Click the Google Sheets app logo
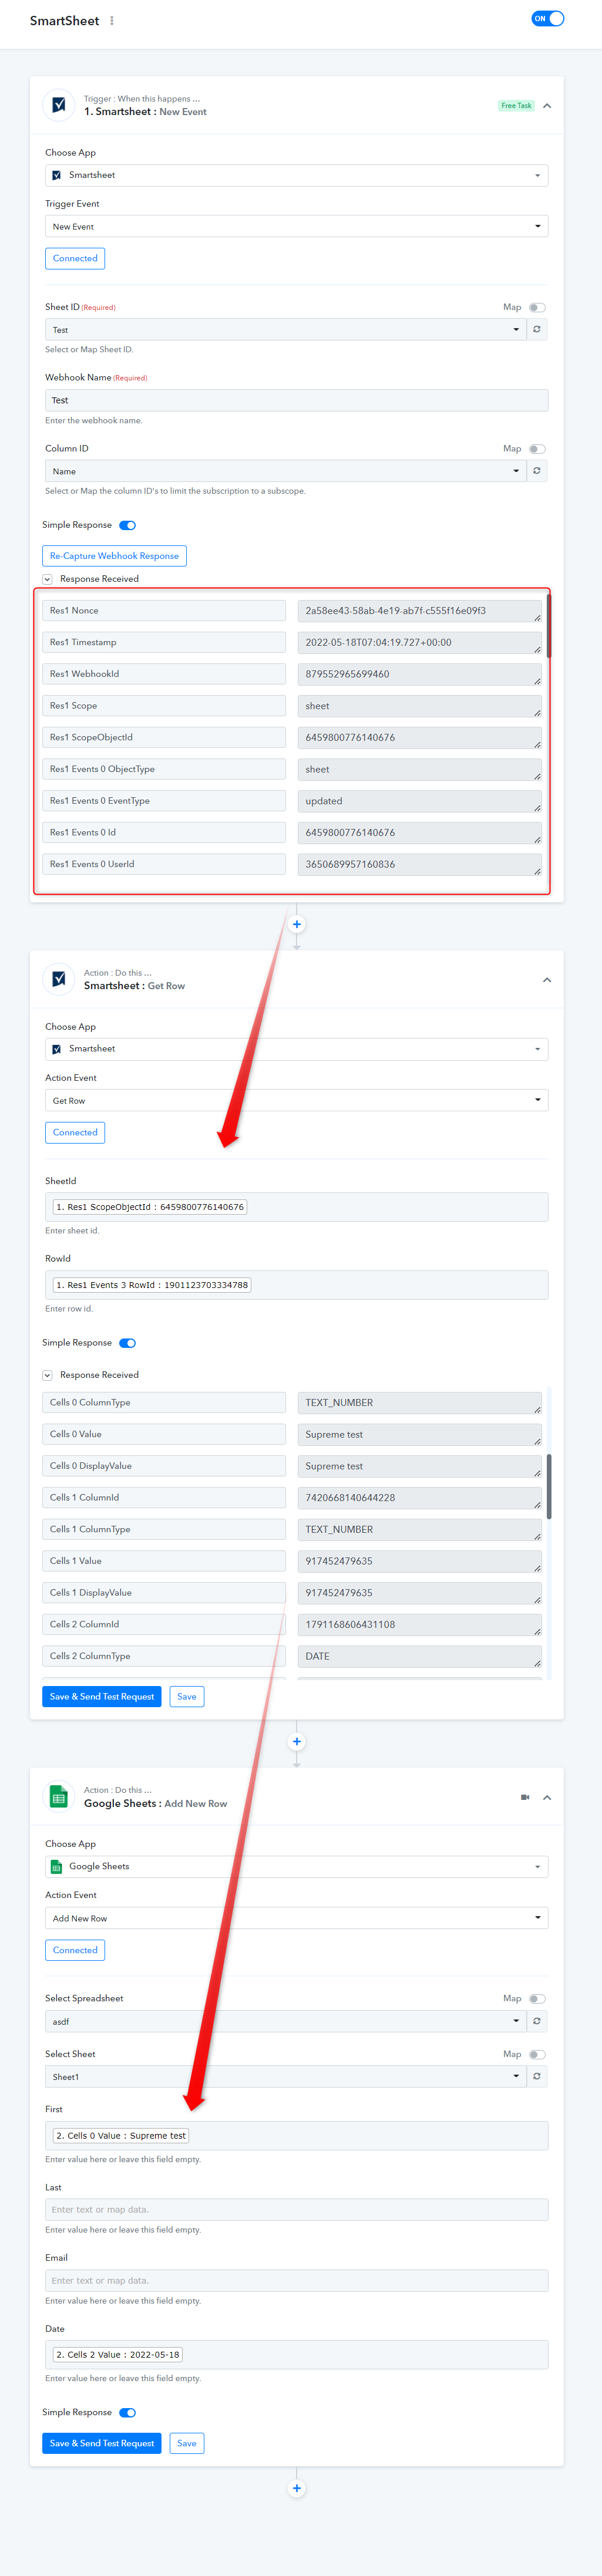This screenshot has width=602, height=2576. click(x=59, y=1797)
